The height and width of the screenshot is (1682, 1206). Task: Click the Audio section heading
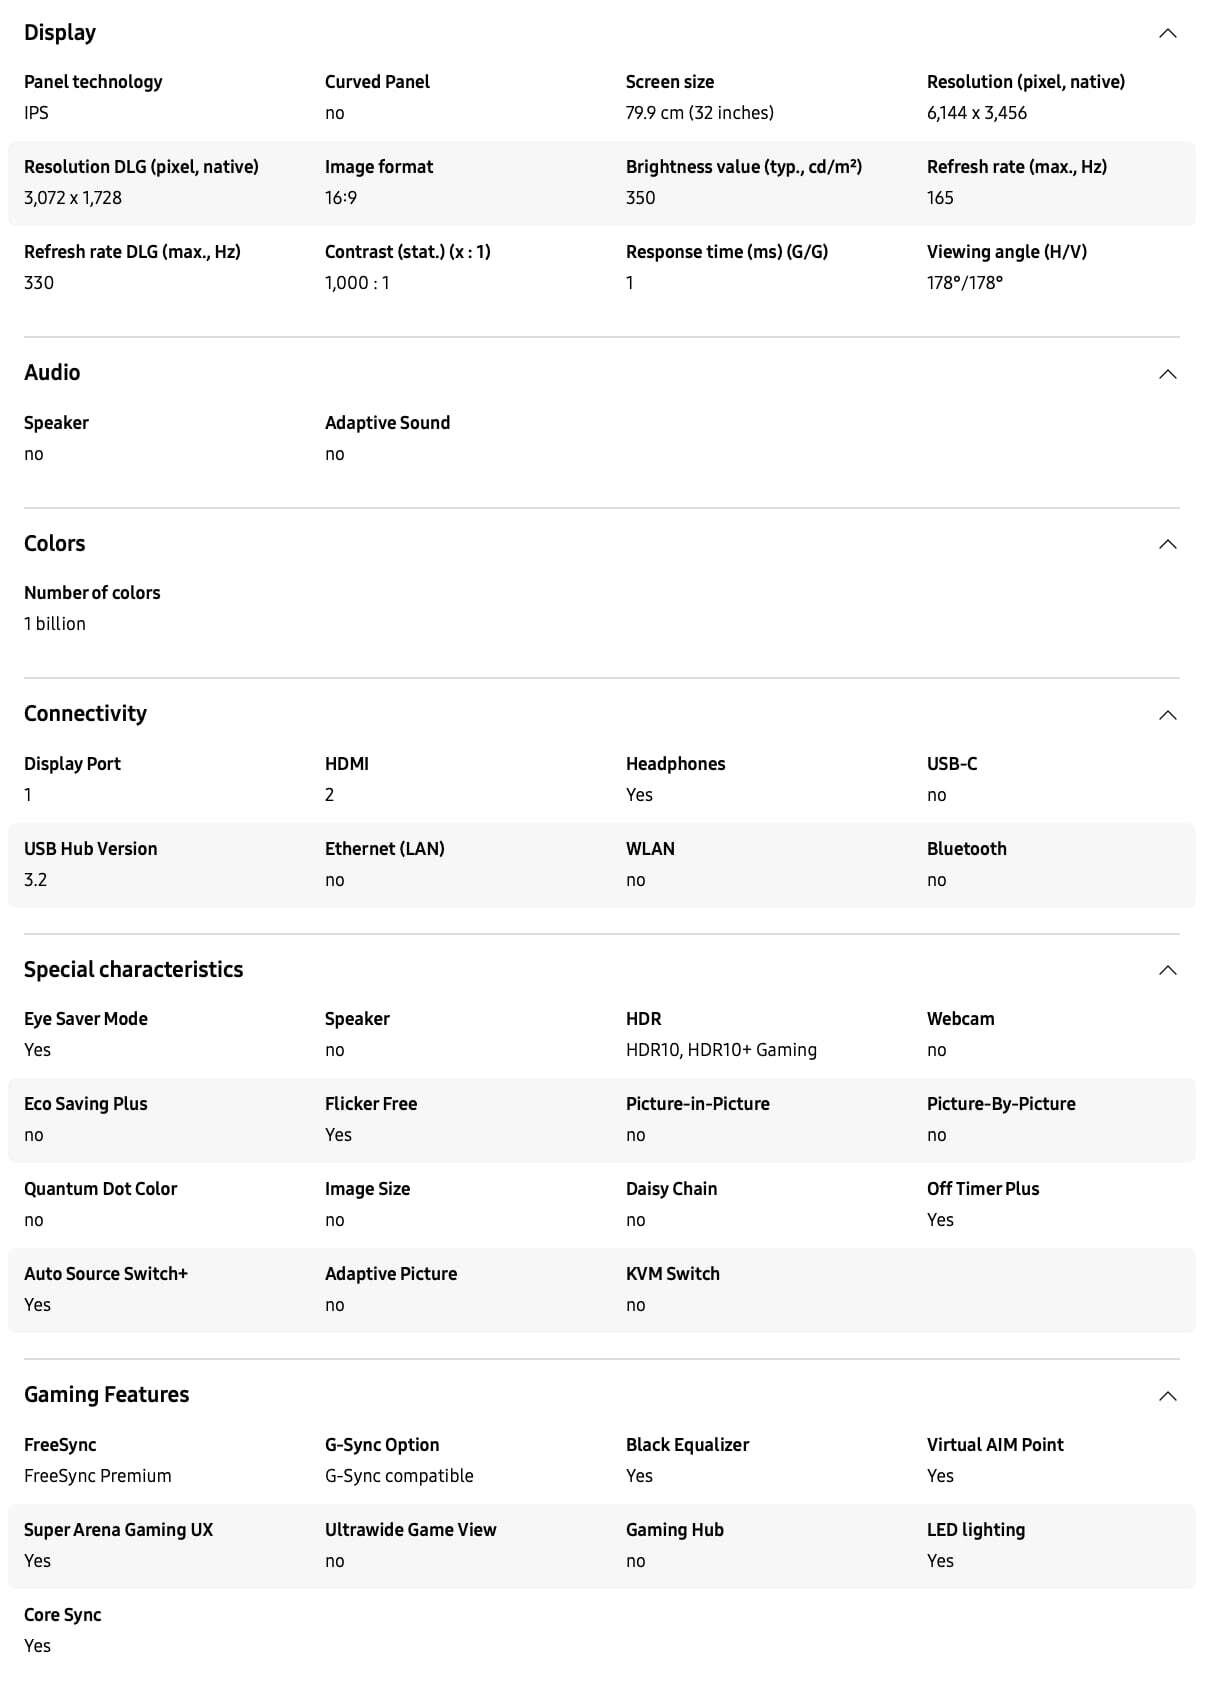[x=52, y=373]
